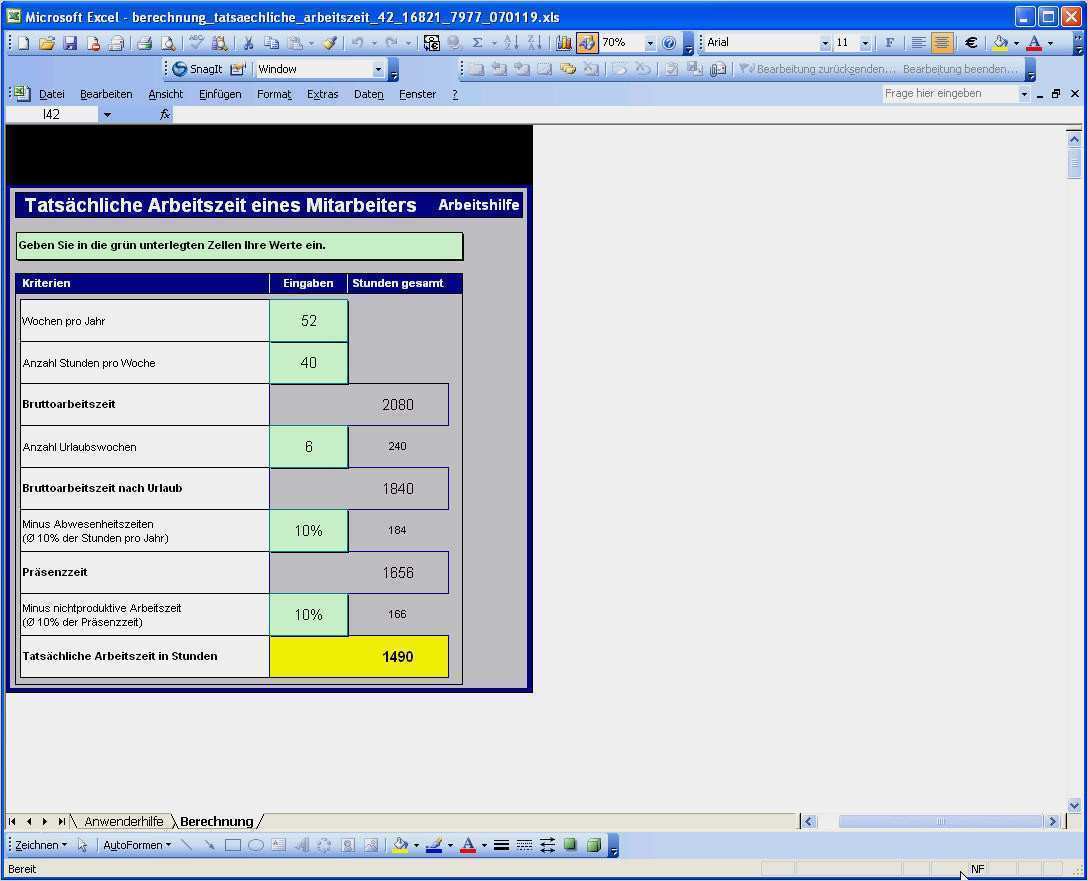Click the formula bar fx insert function button

click(164, 114)
